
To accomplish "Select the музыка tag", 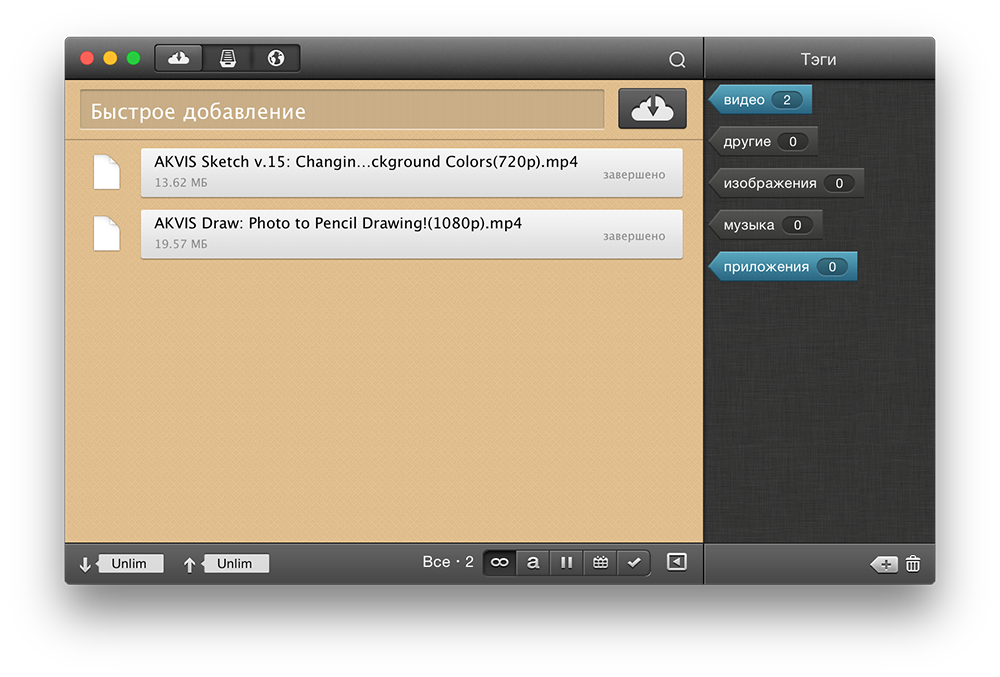I will point(765,225).
